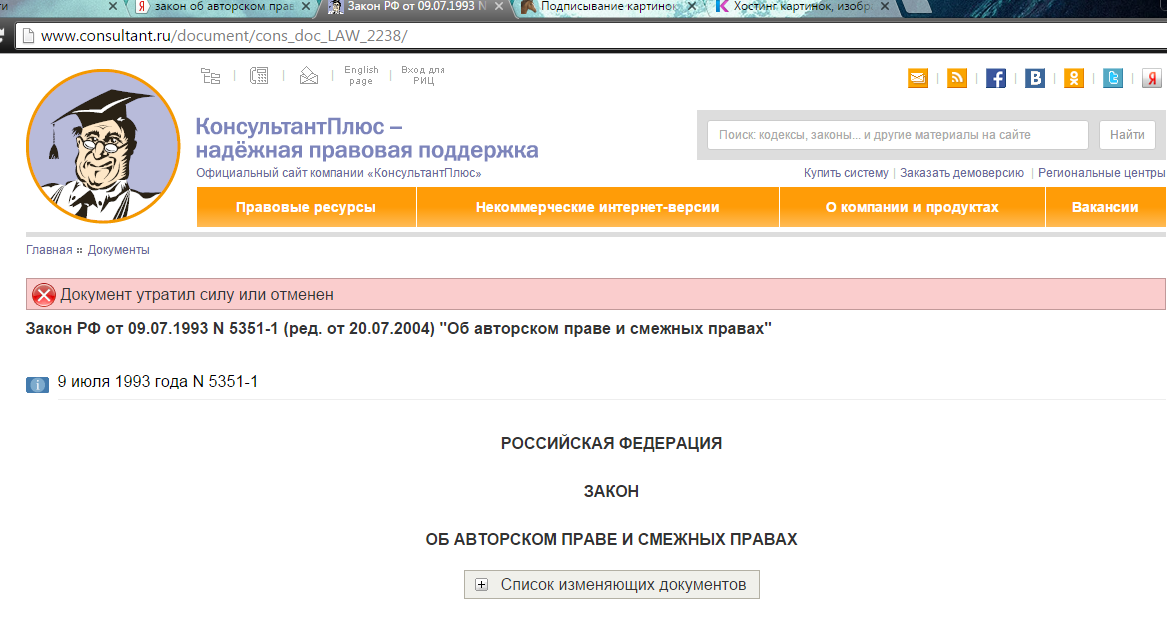The image size is (1167, 629).
Task: Open the "Купить систему" link
Action: (846, 173)
